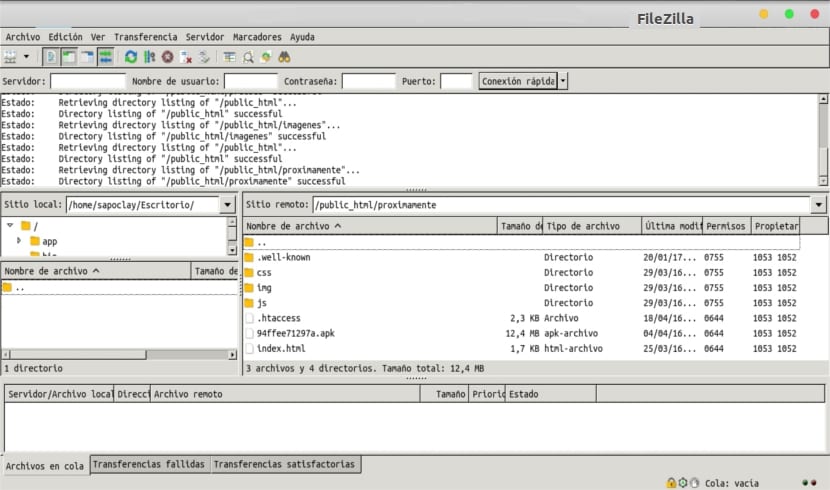Toggle directory comparison magnifier icon
The image size is (830, 490).
coord(248,57)
